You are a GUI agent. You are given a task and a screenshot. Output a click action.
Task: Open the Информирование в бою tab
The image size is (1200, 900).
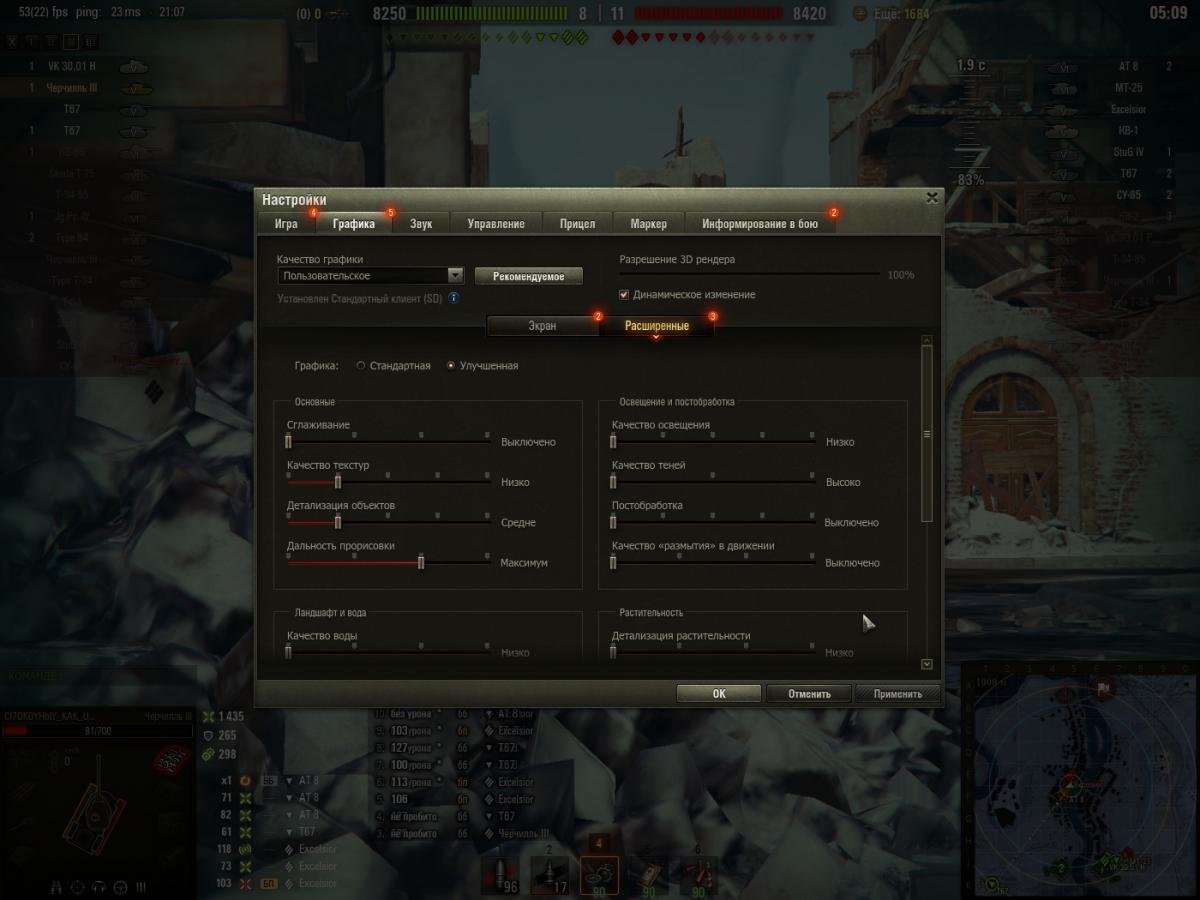click(x=760, y=224)
